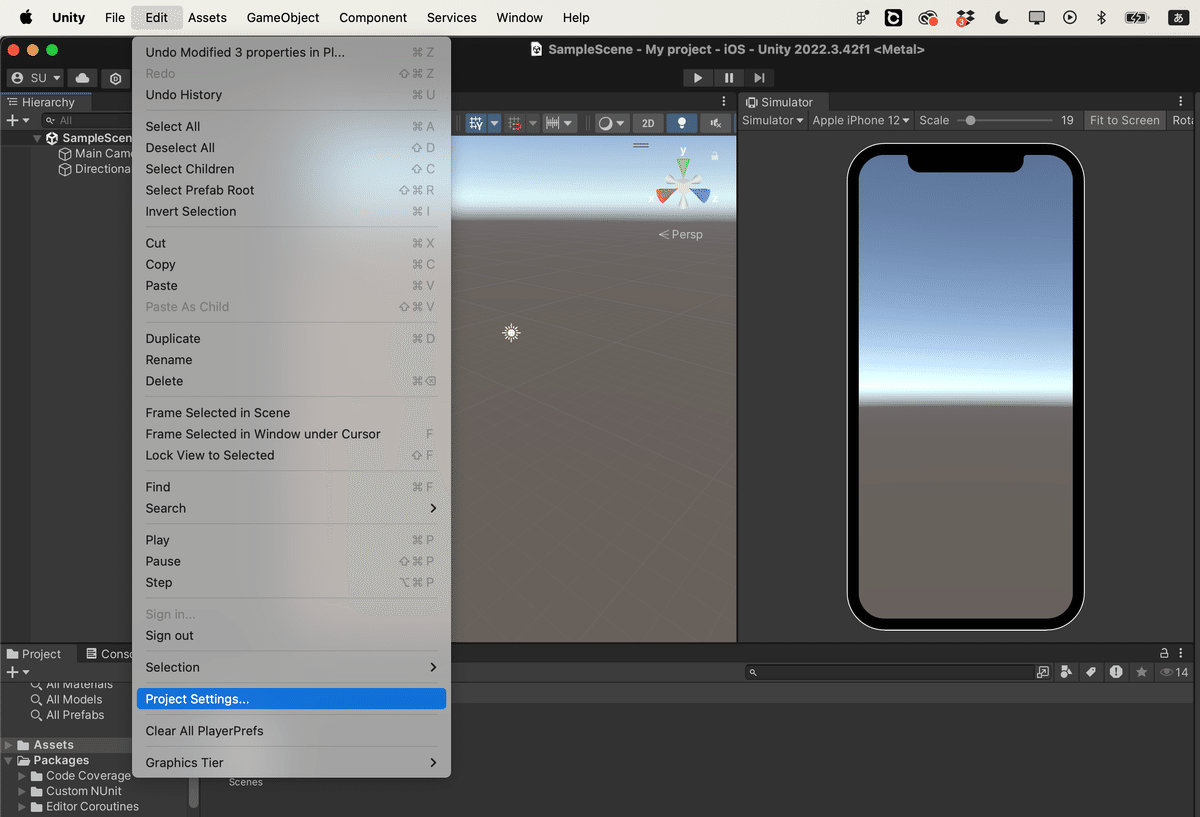Viewport: 1200px width, 817px height.
Task: Switch to the Console tab
Action: (109, 654)
